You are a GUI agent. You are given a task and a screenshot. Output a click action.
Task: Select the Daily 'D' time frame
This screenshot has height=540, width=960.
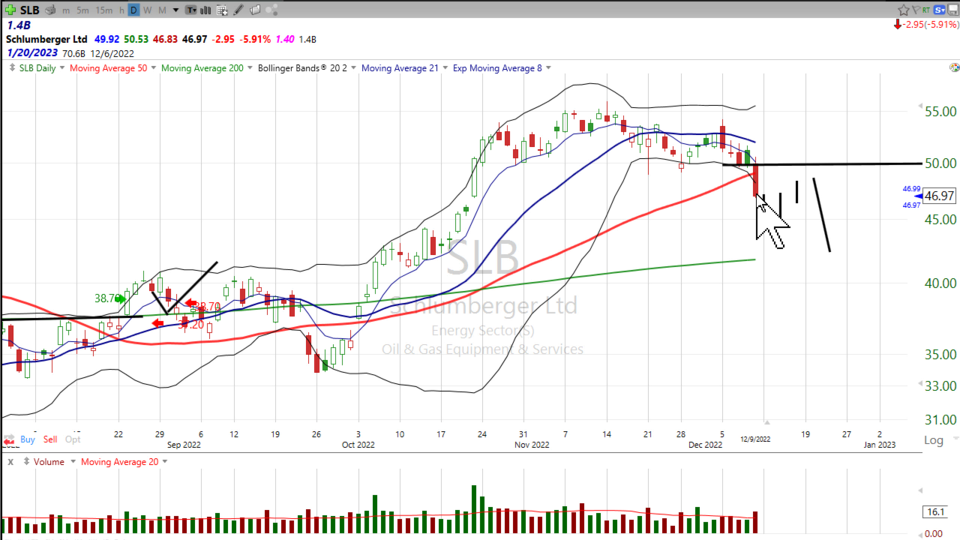(x=133, y=10)
